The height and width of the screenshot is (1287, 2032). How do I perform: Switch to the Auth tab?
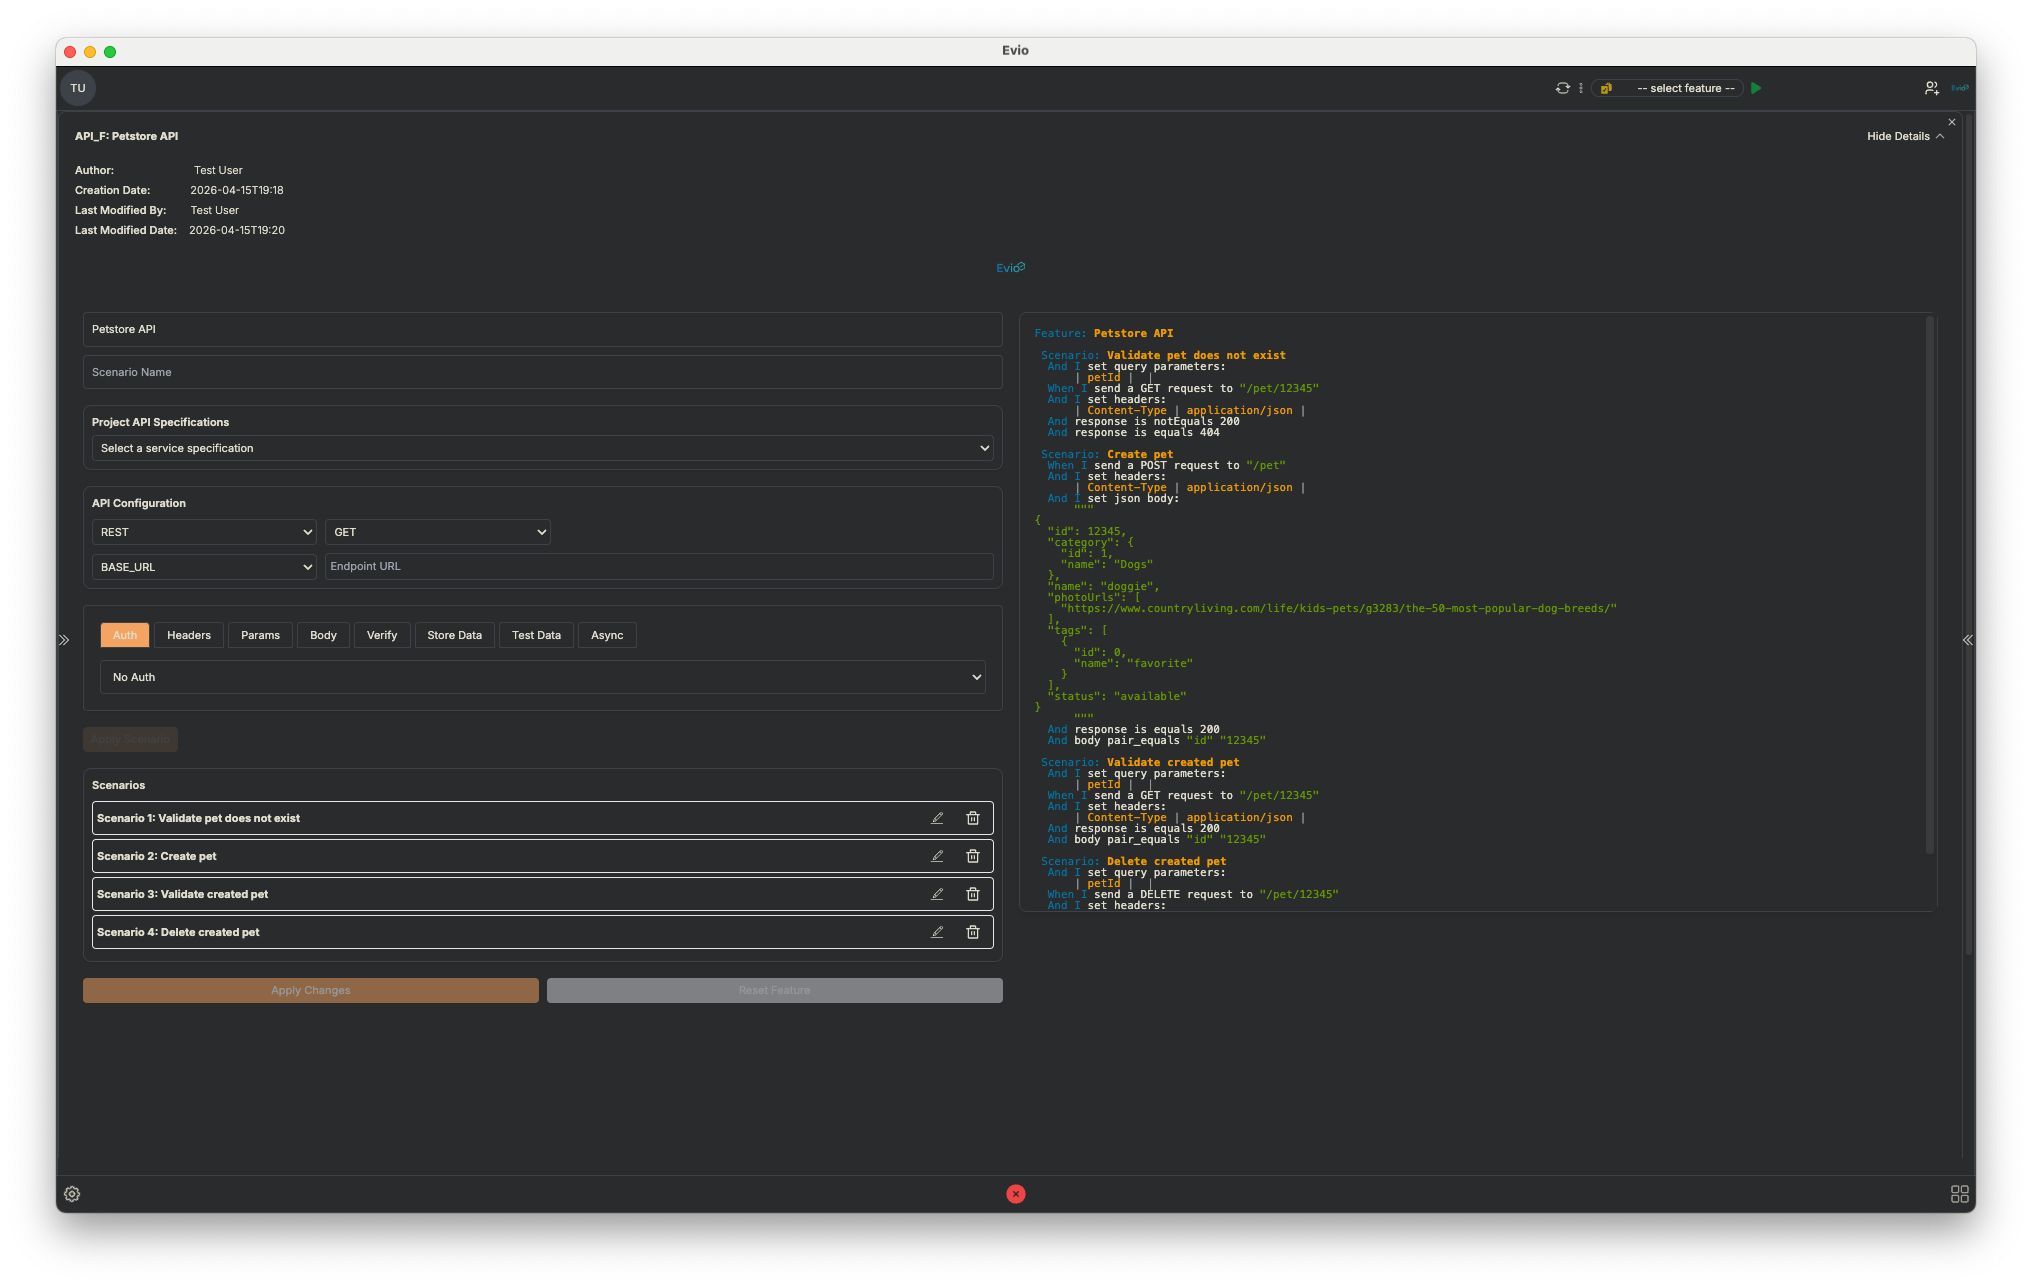[125, 635]
